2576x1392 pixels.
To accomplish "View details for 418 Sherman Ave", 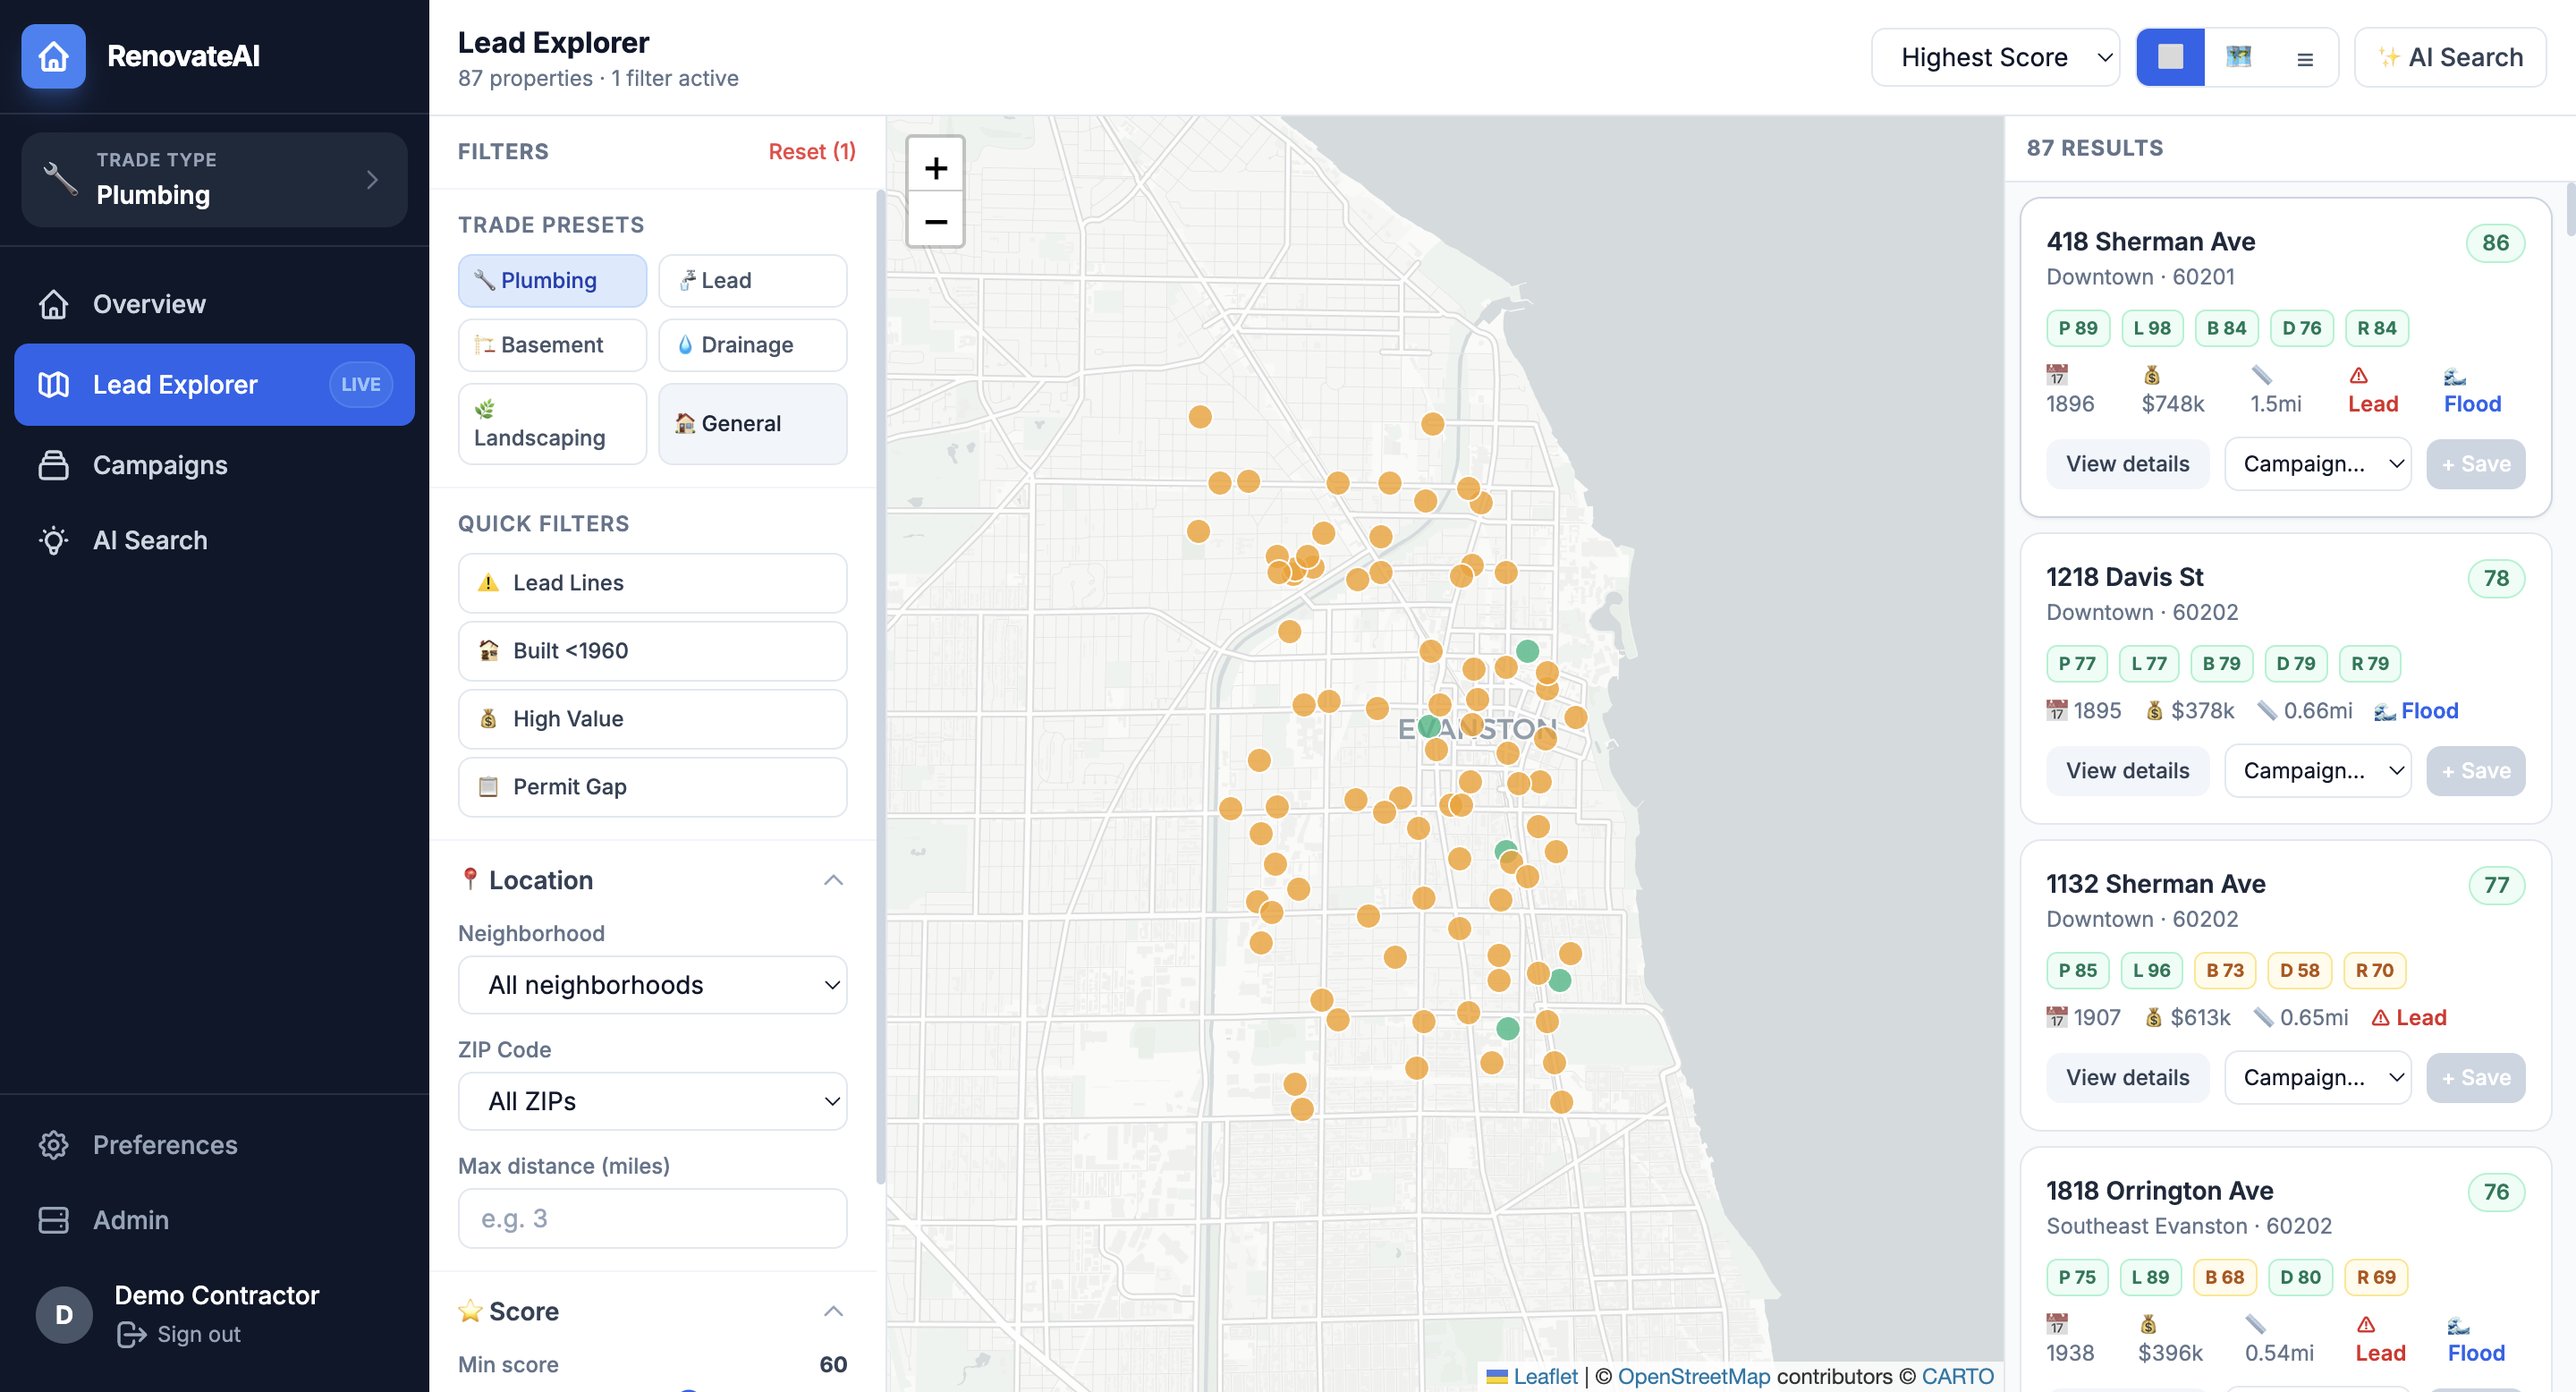I will [x=2127, y=464].
